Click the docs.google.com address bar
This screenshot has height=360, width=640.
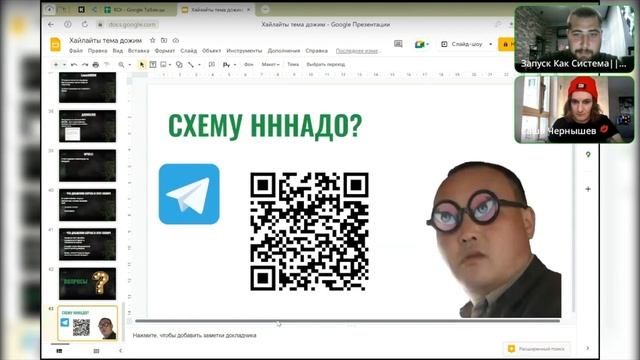132,24
